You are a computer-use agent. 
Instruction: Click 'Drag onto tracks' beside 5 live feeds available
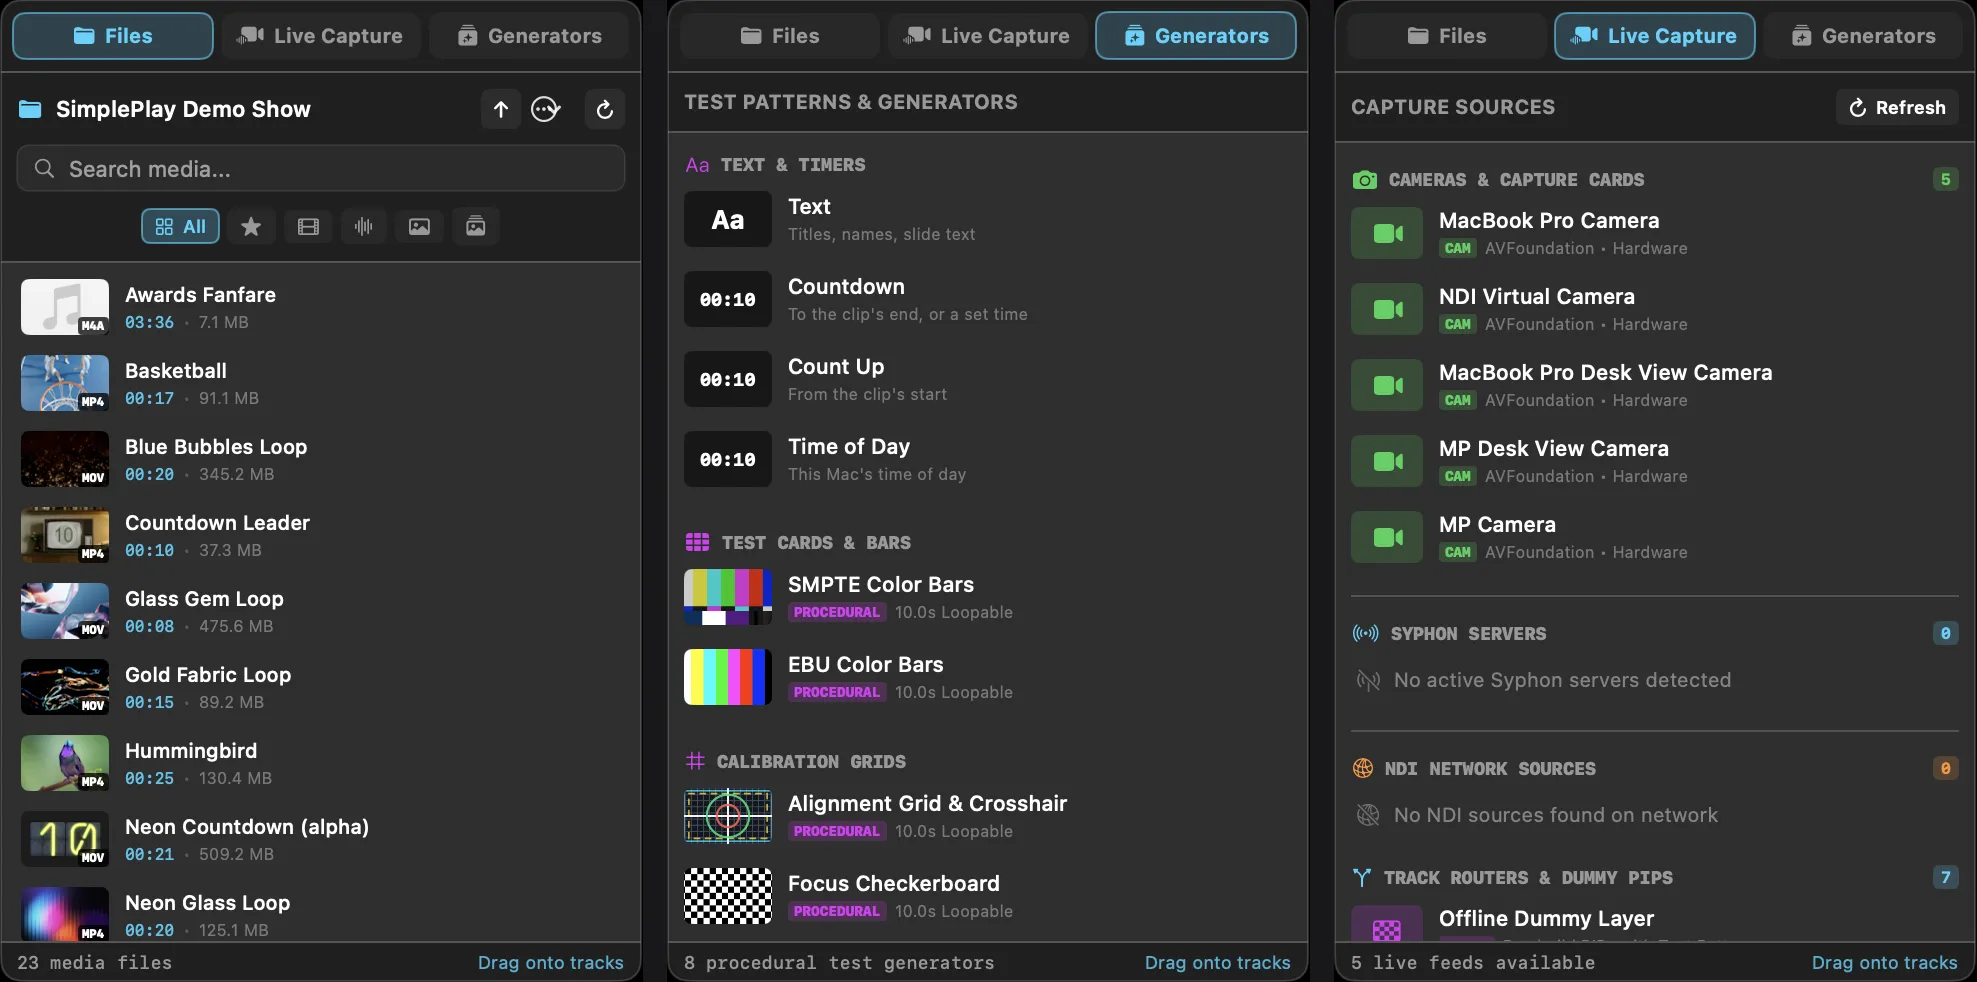coord(1884,963)
